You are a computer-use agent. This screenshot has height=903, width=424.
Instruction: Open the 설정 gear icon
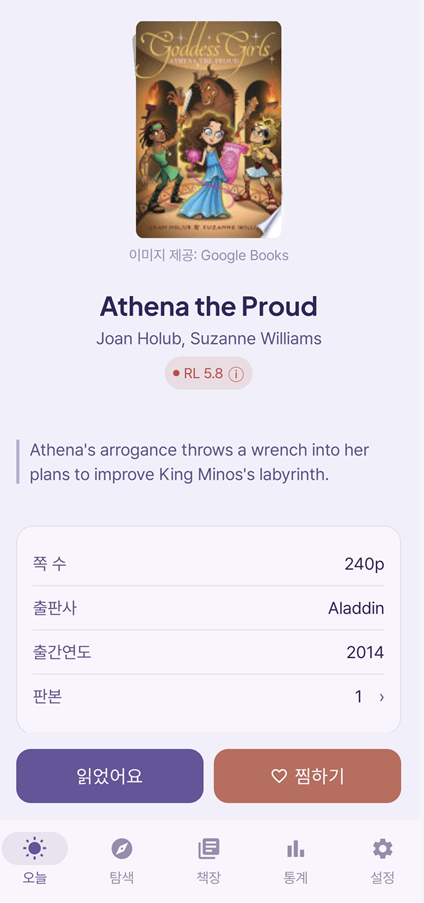pyautogui.click(x=383, y=848)
